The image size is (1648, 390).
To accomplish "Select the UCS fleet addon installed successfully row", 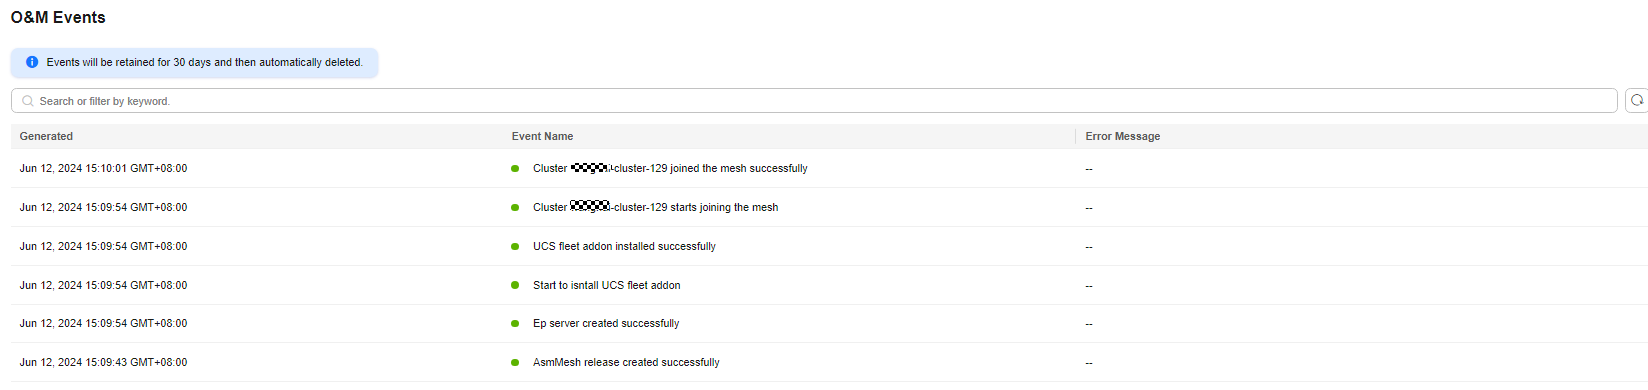I will (829, 246).
